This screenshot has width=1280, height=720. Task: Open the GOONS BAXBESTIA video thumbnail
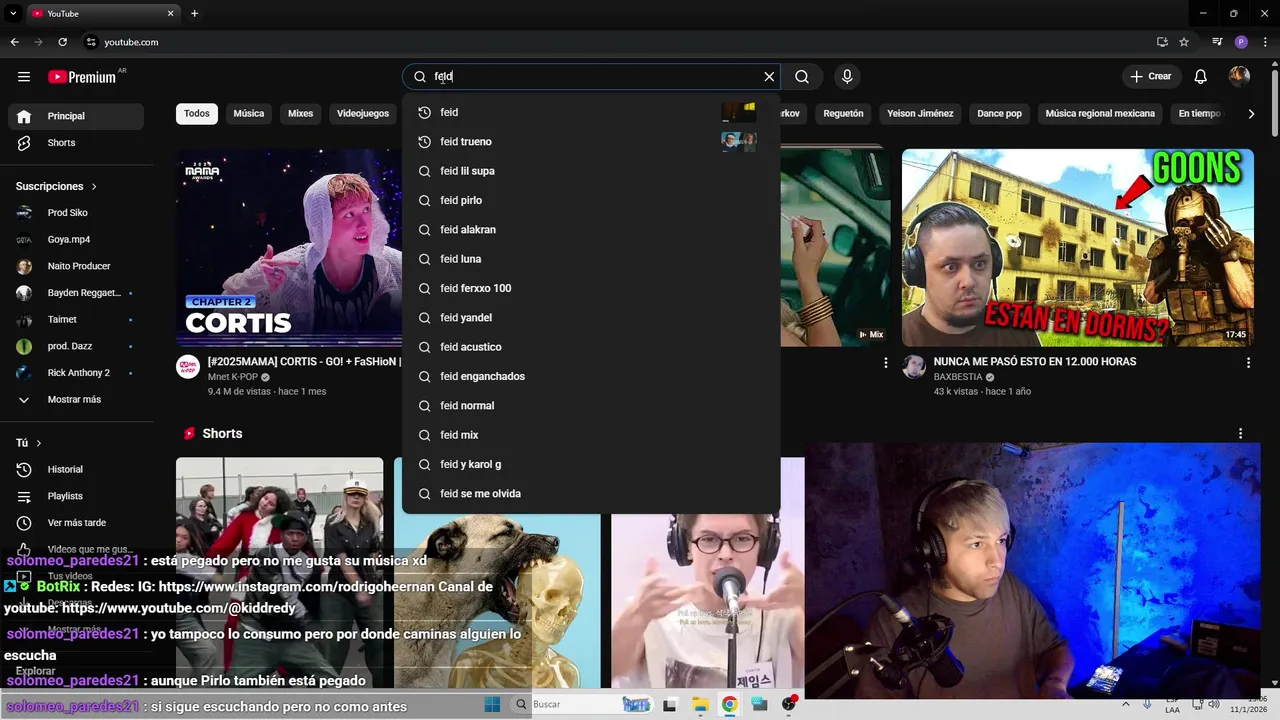pos(1078,248)
